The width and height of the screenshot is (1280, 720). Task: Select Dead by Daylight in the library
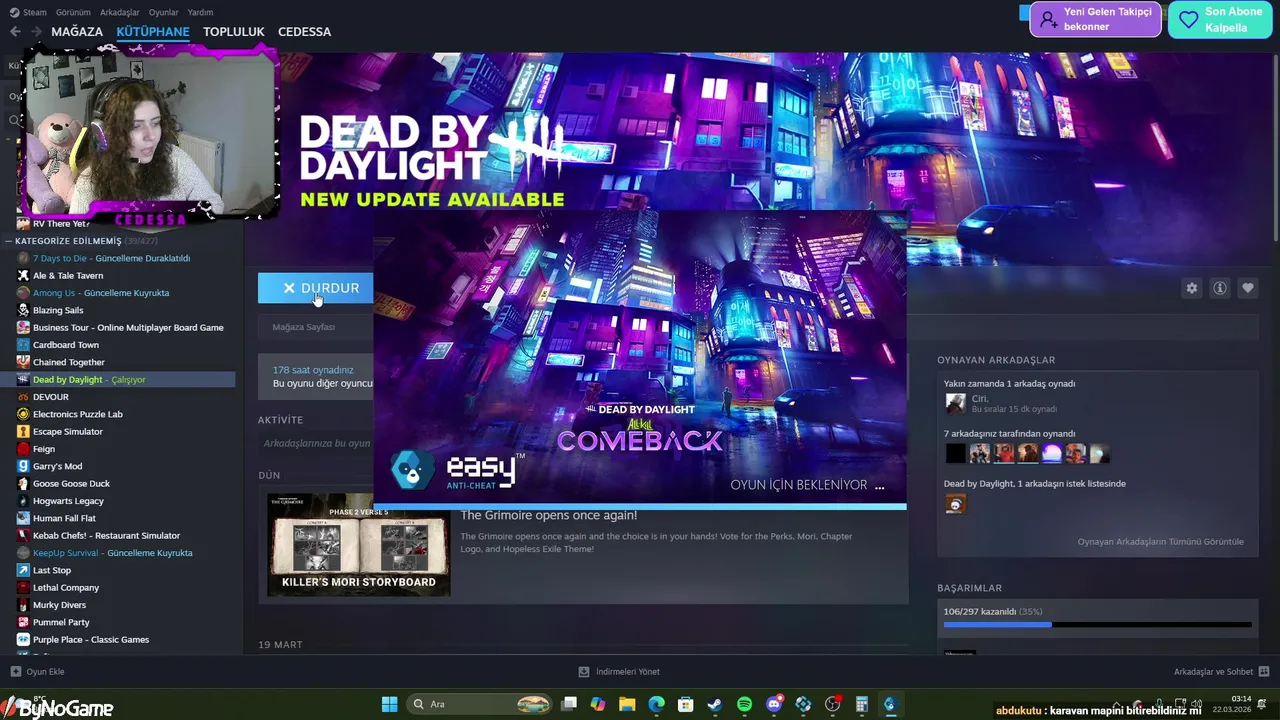coord(118,380)
